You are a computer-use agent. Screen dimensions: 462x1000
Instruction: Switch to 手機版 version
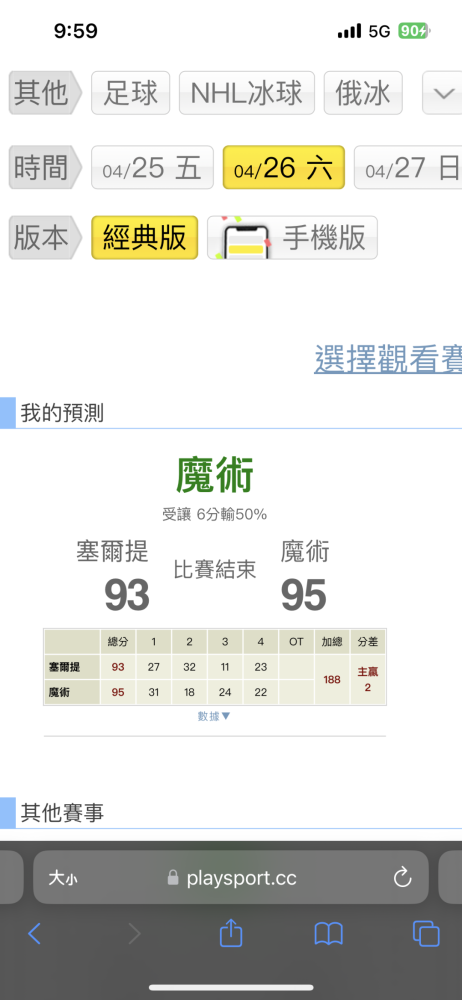[x=292, y=238]
